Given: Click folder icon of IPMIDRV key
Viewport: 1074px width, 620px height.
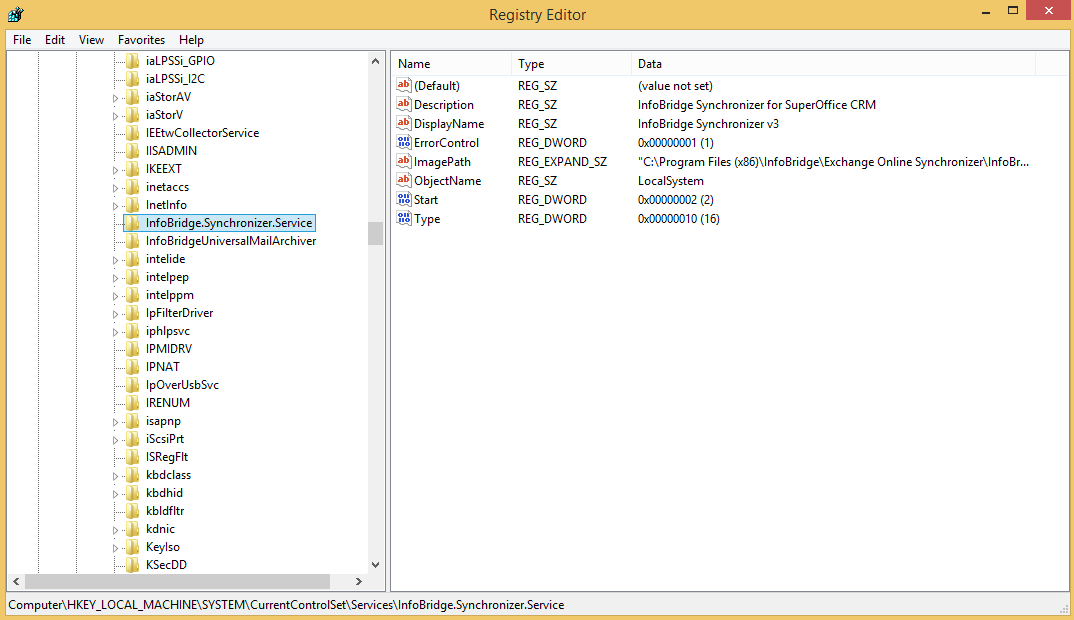Looking at the screenshot, I should (133, 349).
